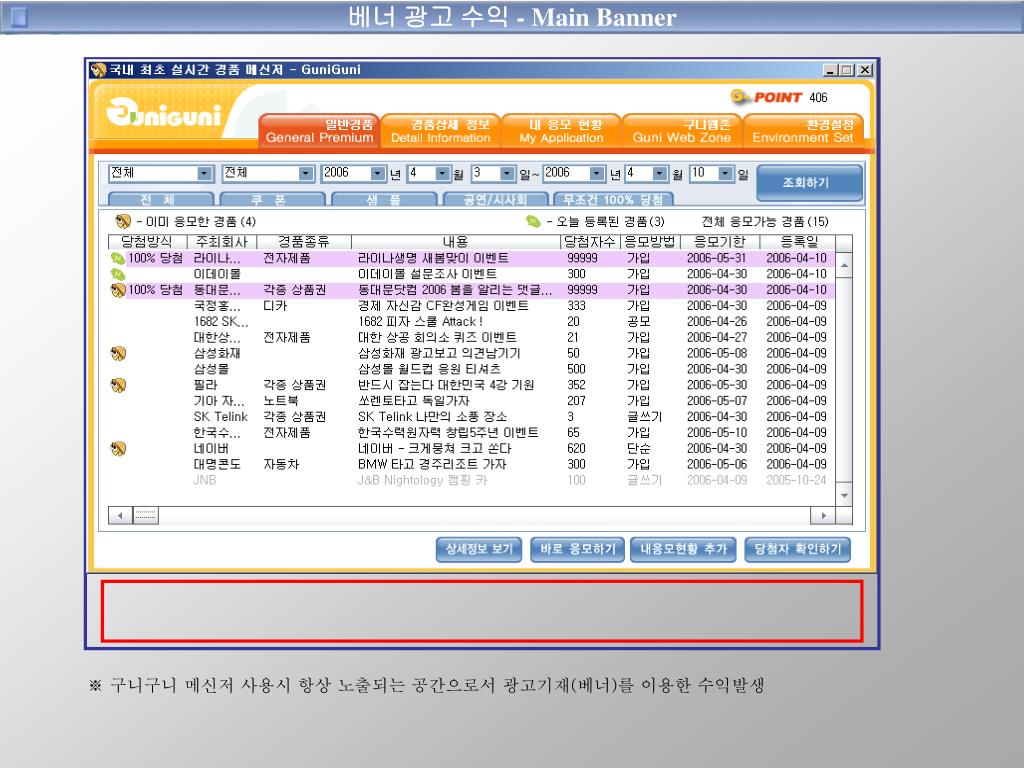
Task: Sort by the 경품종류 column header
Action: click(x=304, y=242)
